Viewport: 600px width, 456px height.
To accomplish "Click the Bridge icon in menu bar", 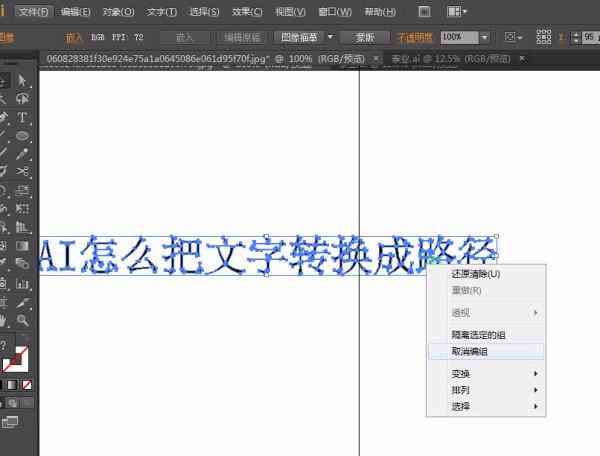I will click(424, 11).
